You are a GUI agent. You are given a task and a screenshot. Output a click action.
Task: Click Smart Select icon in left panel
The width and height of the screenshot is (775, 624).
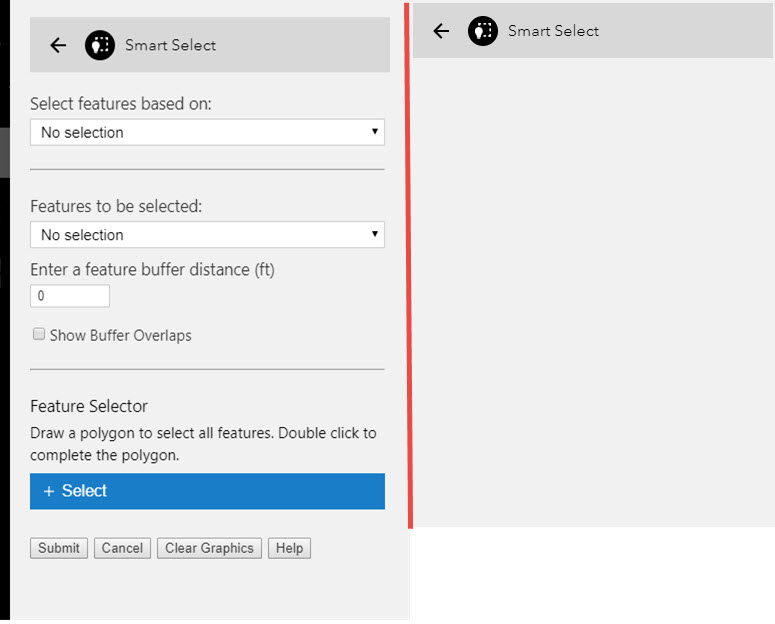click(100, 45)
